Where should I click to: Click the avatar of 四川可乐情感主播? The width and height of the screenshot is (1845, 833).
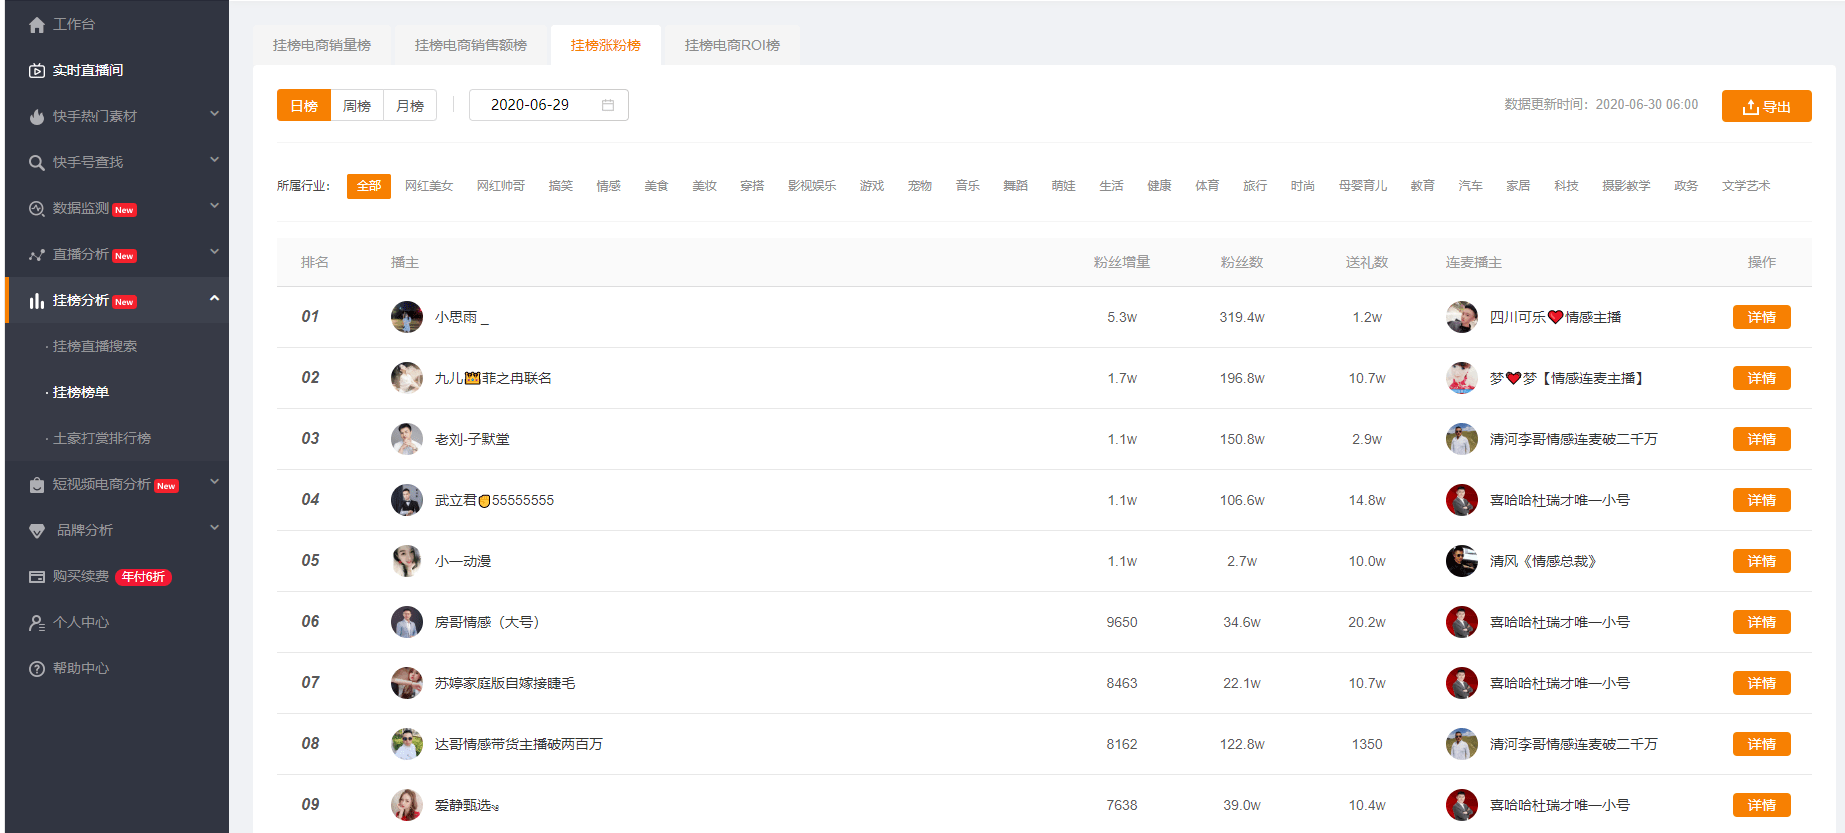pyautogui.click(x=1462, y=317)
